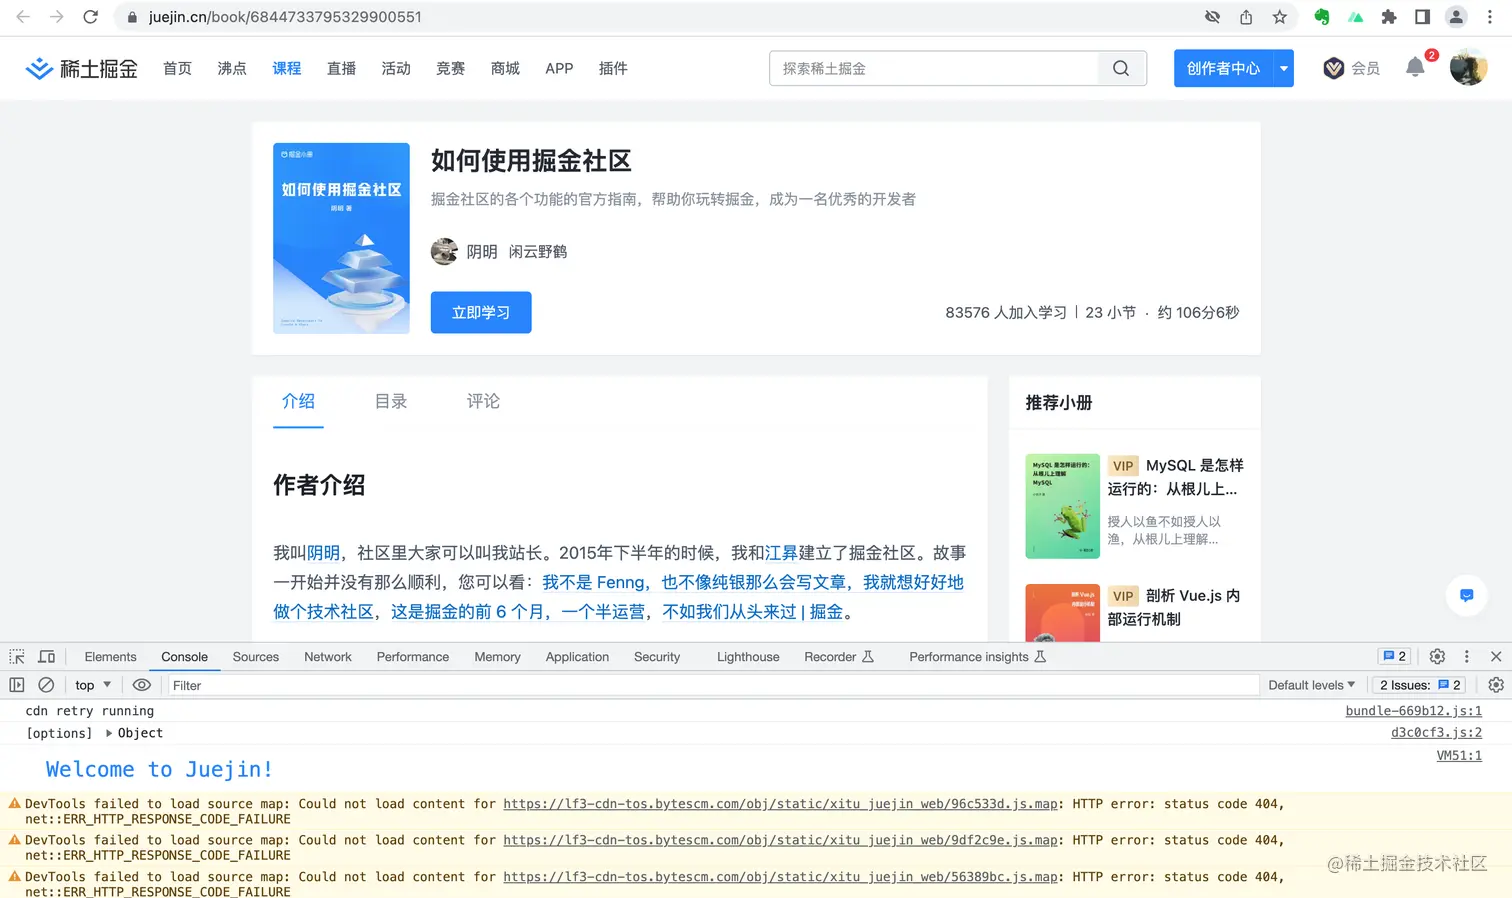Activate the DevTools inspect element picker

pos(17,657)
